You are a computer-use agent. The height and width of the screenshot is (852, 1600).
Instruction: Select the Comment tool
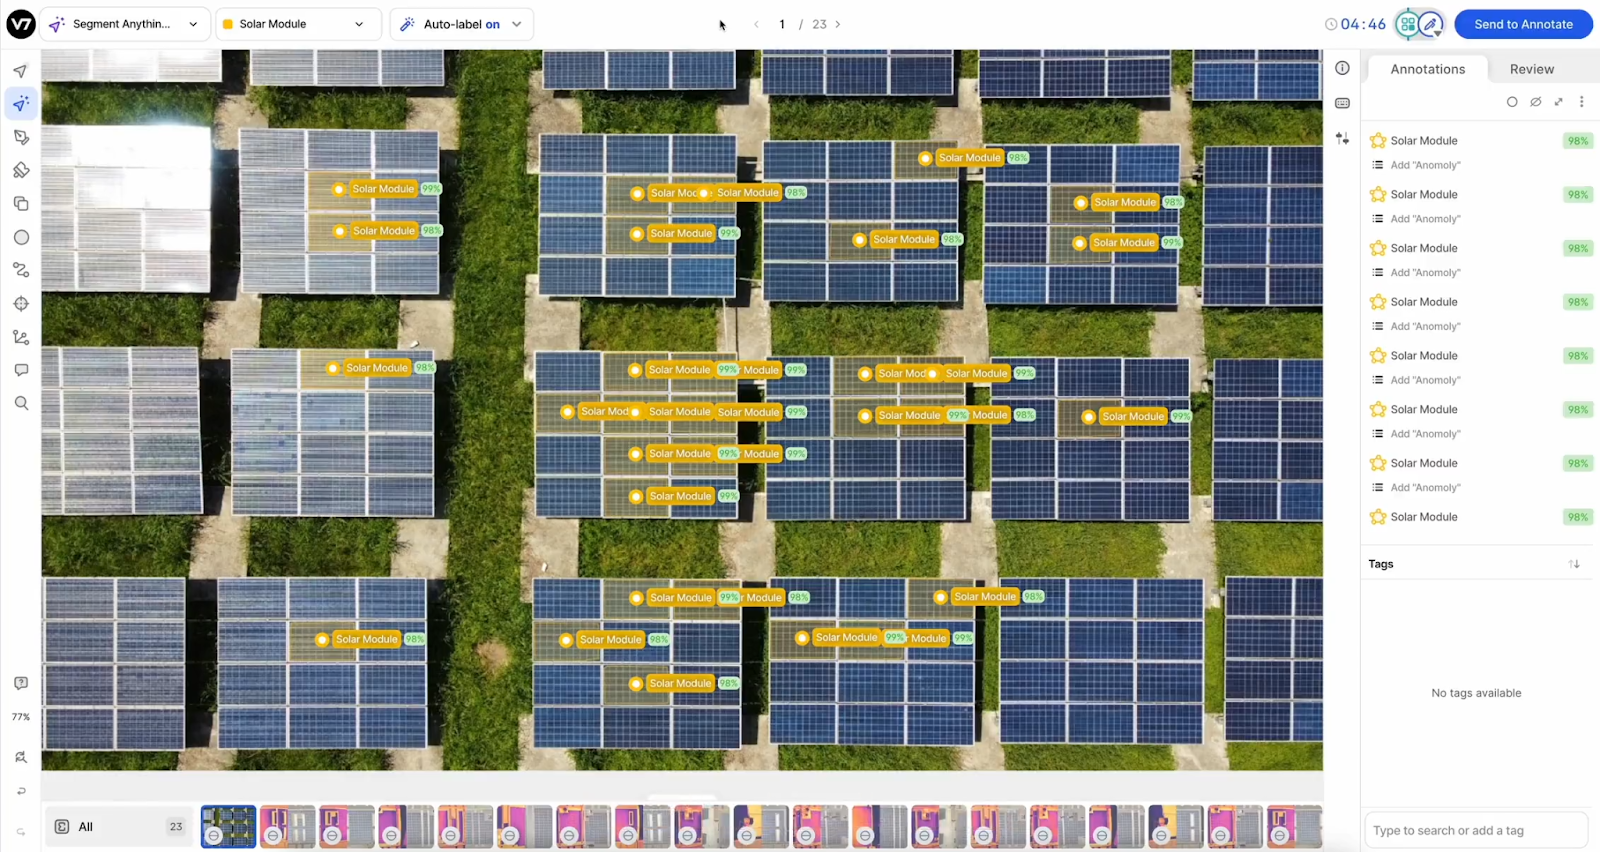[x=21, y=370]
